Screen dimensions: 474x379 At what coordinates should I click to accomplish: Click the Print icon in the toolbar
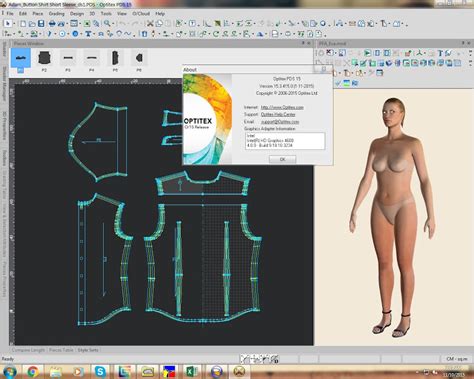tap(52, 23)
